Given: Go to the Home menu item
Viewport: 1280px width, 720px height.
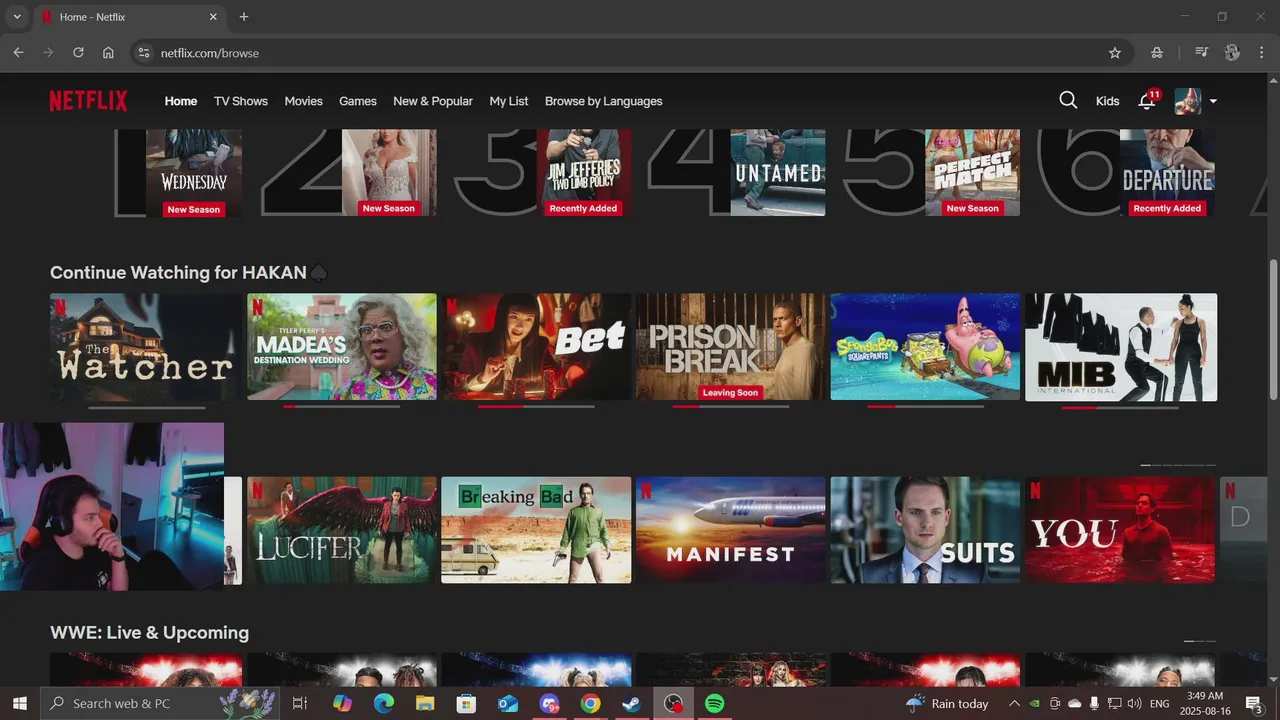Looking at the screenshot, I should [181, 101].
